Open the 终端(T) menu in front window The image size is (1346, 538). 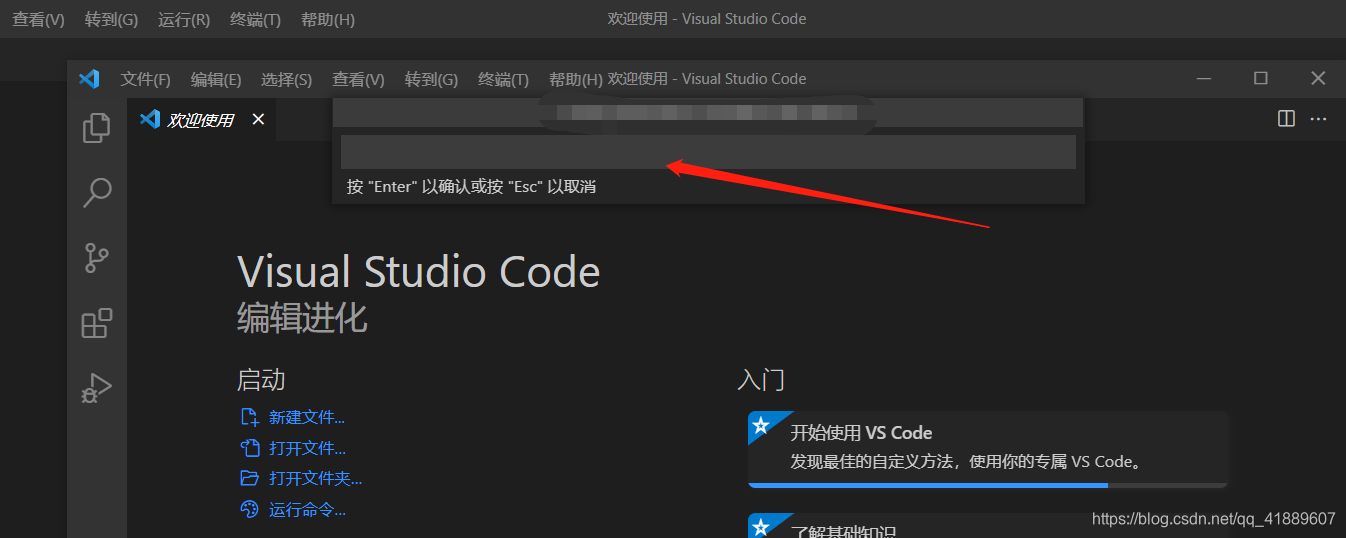[503, 79]
